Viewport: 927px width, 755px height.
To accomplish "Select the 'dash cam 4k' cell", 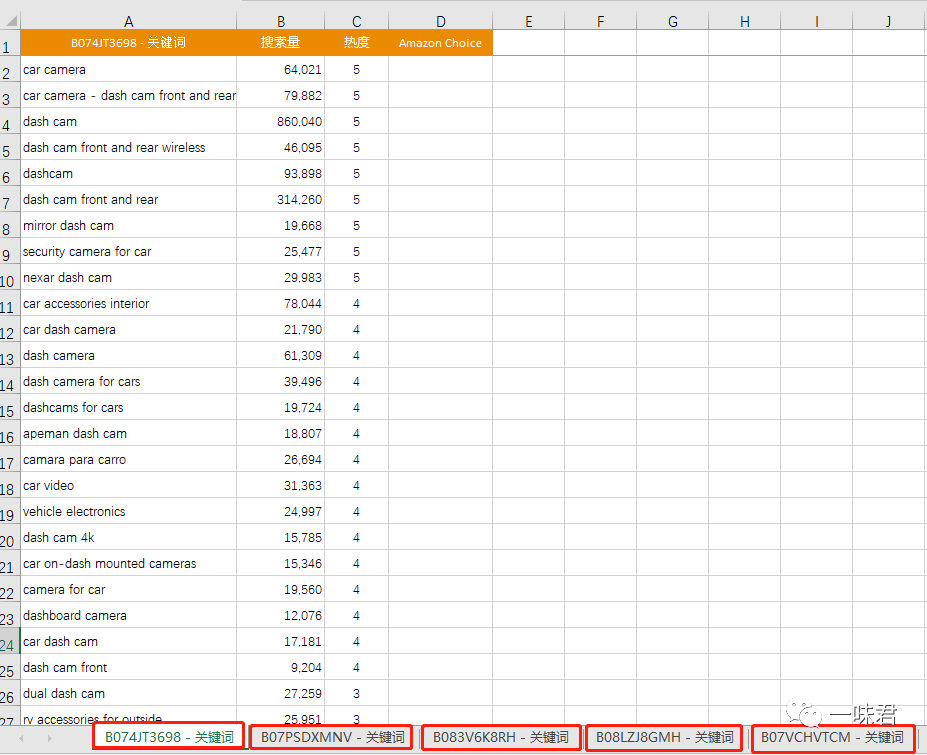I will 128,537.
